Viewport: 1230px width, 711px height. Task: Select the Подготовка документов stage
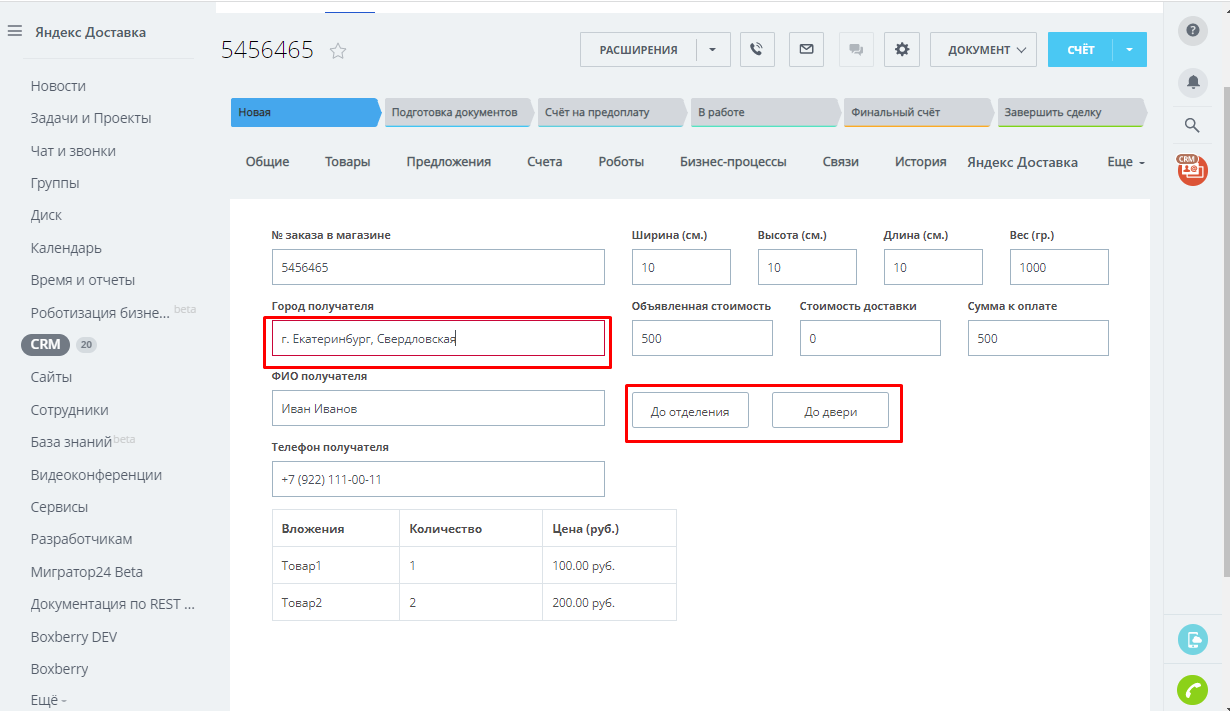(x=459, y=112)
